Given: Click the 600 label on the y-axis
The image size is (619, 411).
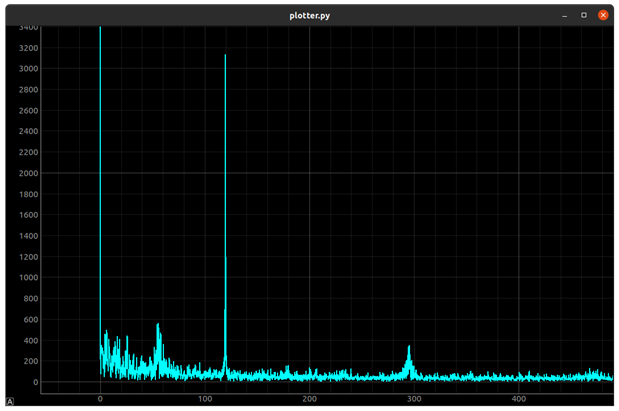Looking at the screenshot, I should point(30,319).
